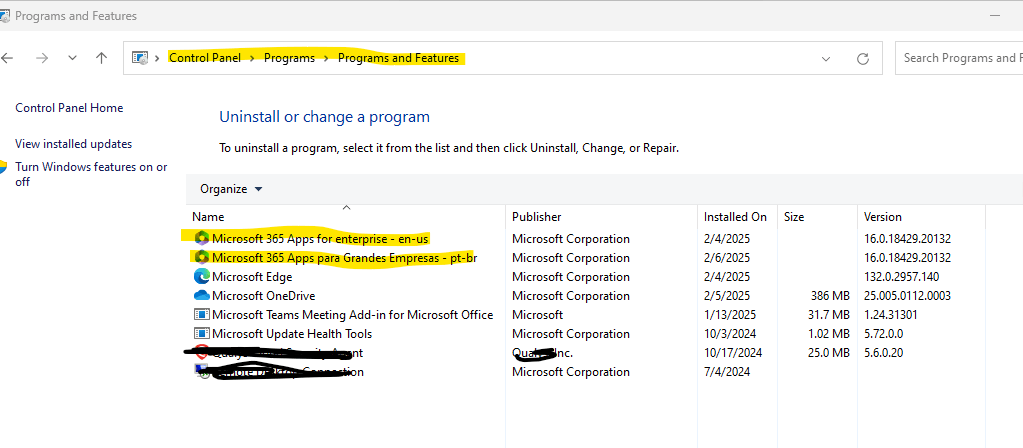Click the forward navigation arrow
The height and width of the screenshot is (448, 1023).
coord(42,58)
